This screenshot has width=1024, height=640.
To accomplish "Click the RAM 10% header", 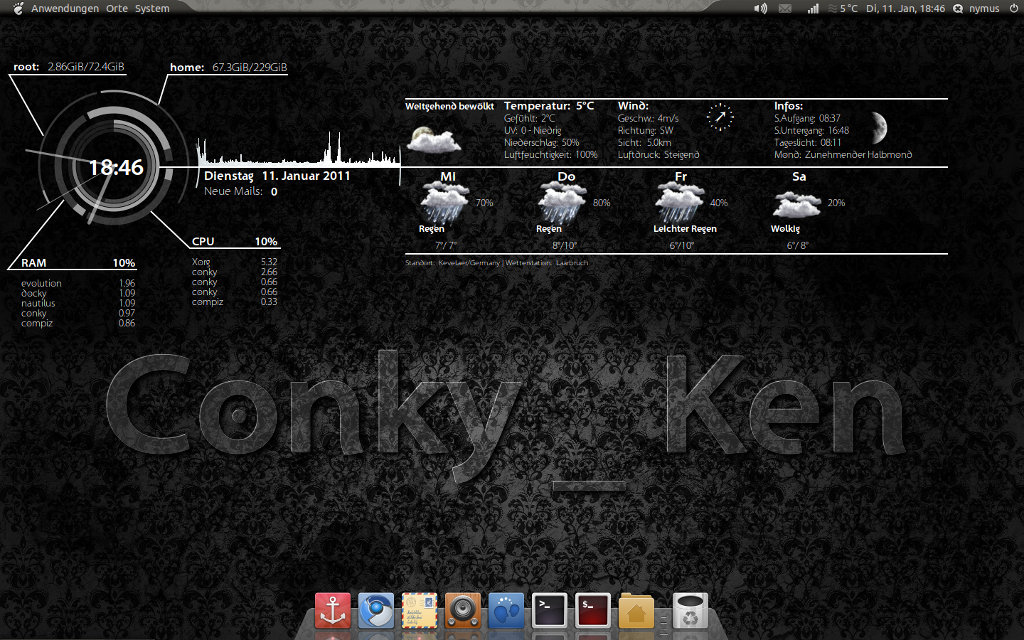I will 78,263.
